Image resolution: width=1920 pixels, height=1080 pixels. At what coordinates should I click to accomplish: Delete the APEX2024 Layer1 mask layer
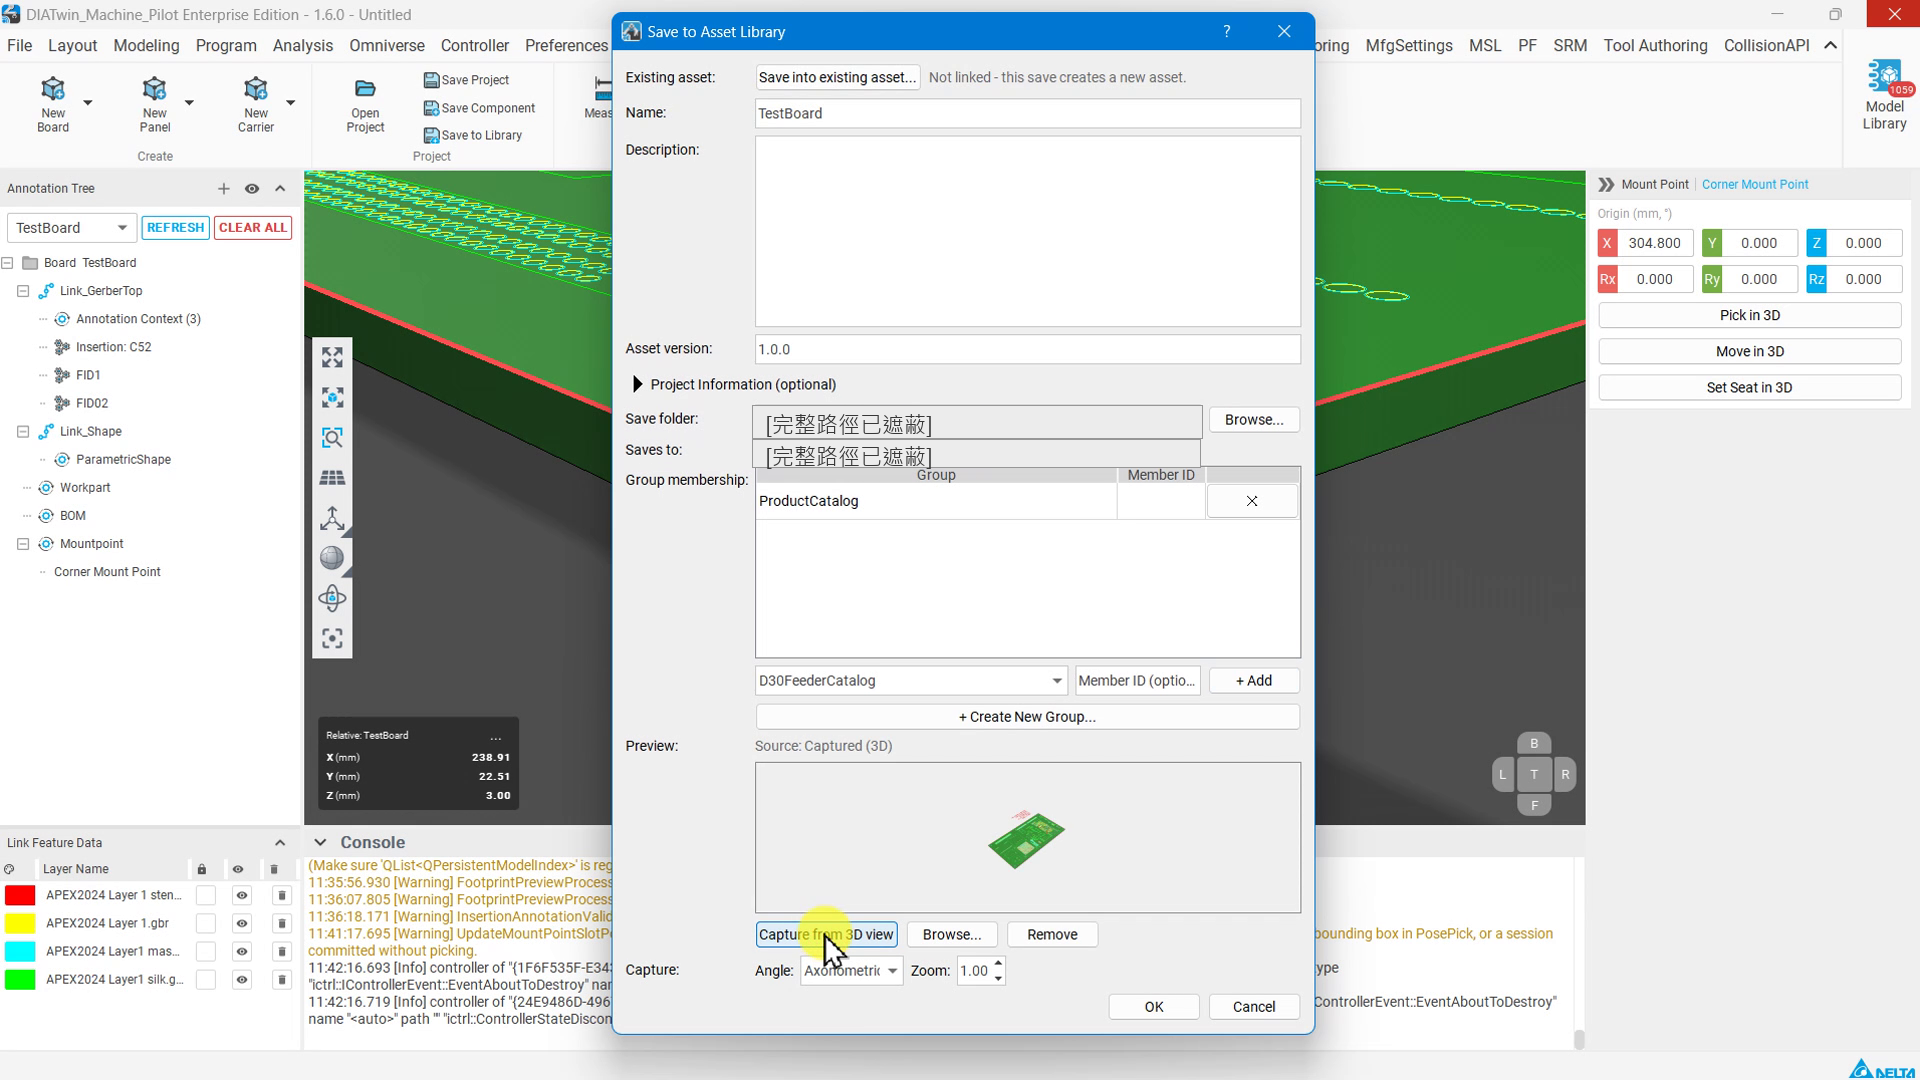coord(281,951)
